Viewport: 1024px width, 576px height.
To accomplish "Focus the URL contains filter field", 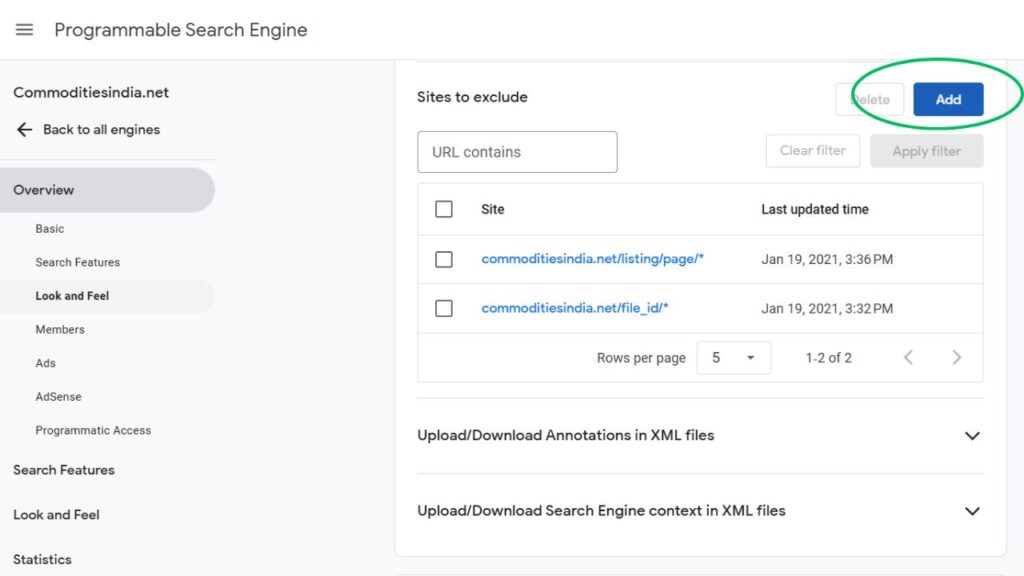I will [x=517, y=152].
